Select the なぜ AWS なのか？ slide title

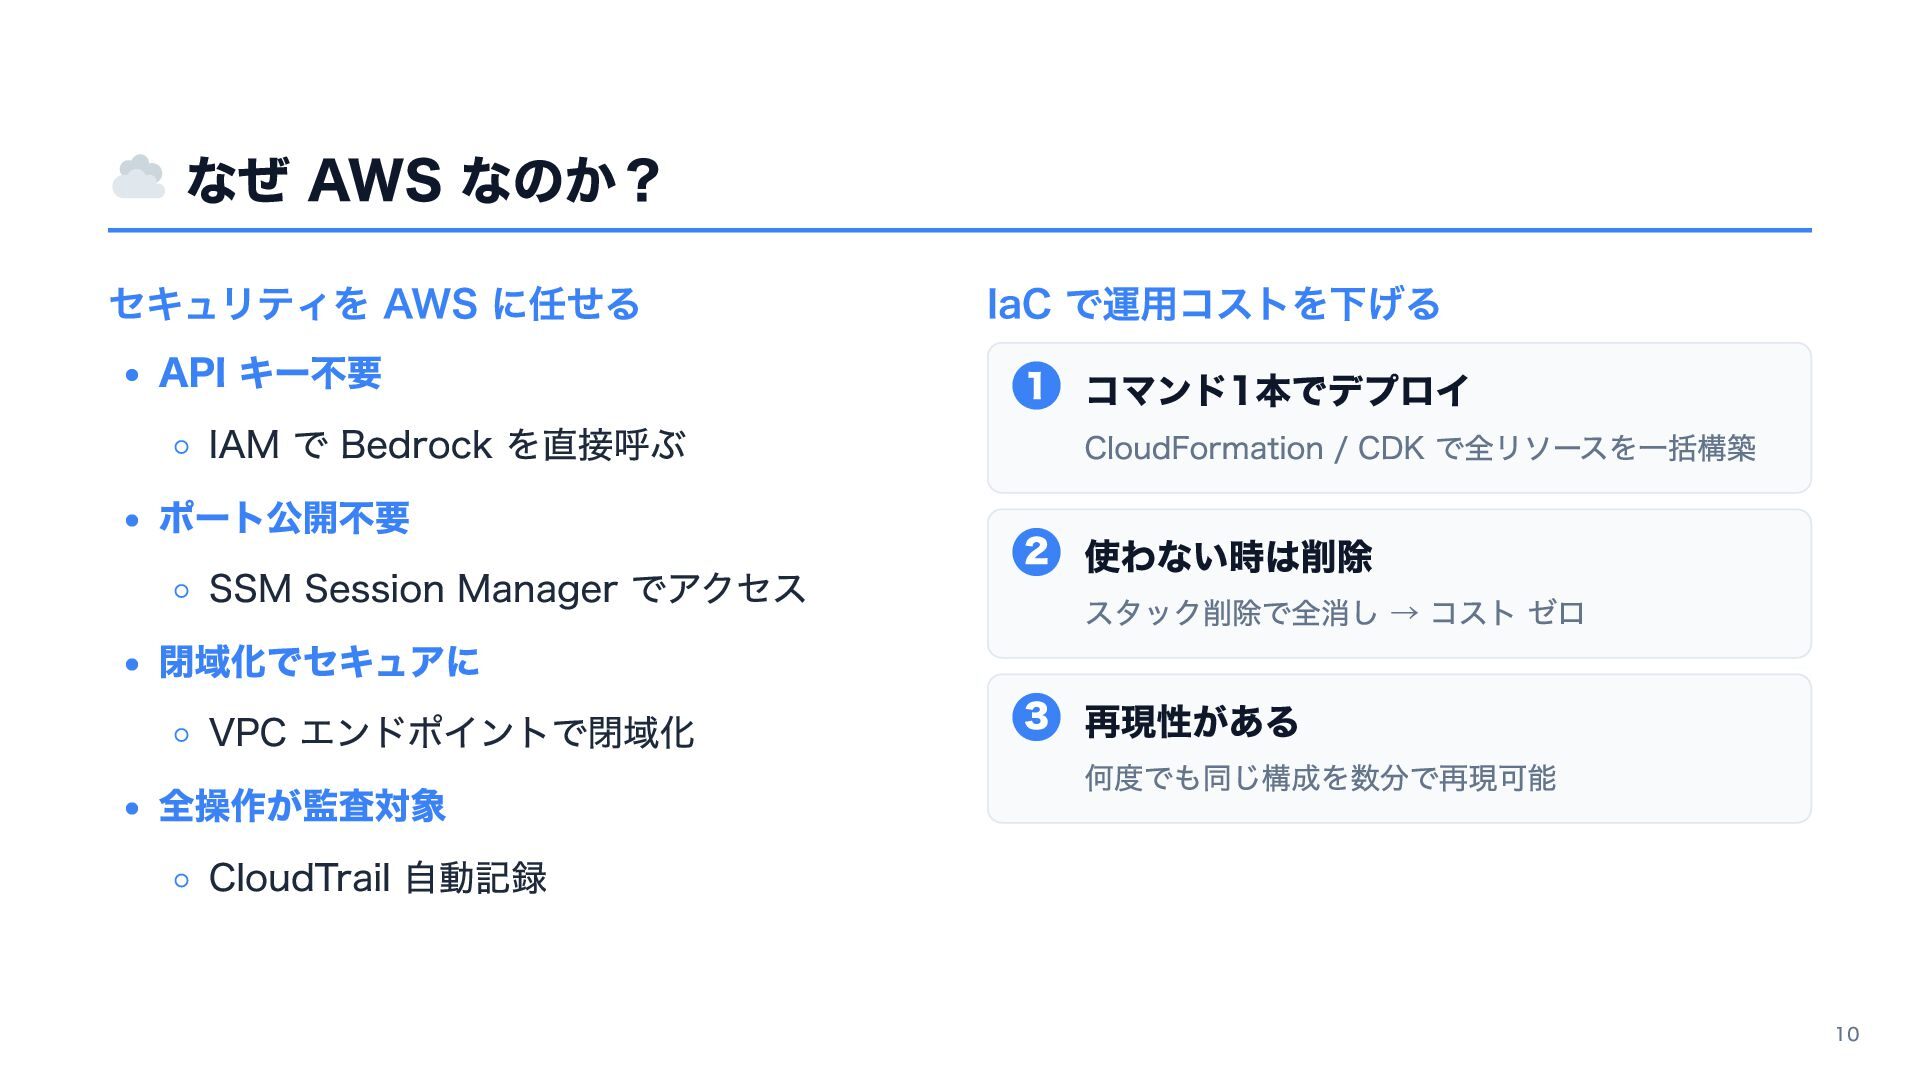coord(424,180)
